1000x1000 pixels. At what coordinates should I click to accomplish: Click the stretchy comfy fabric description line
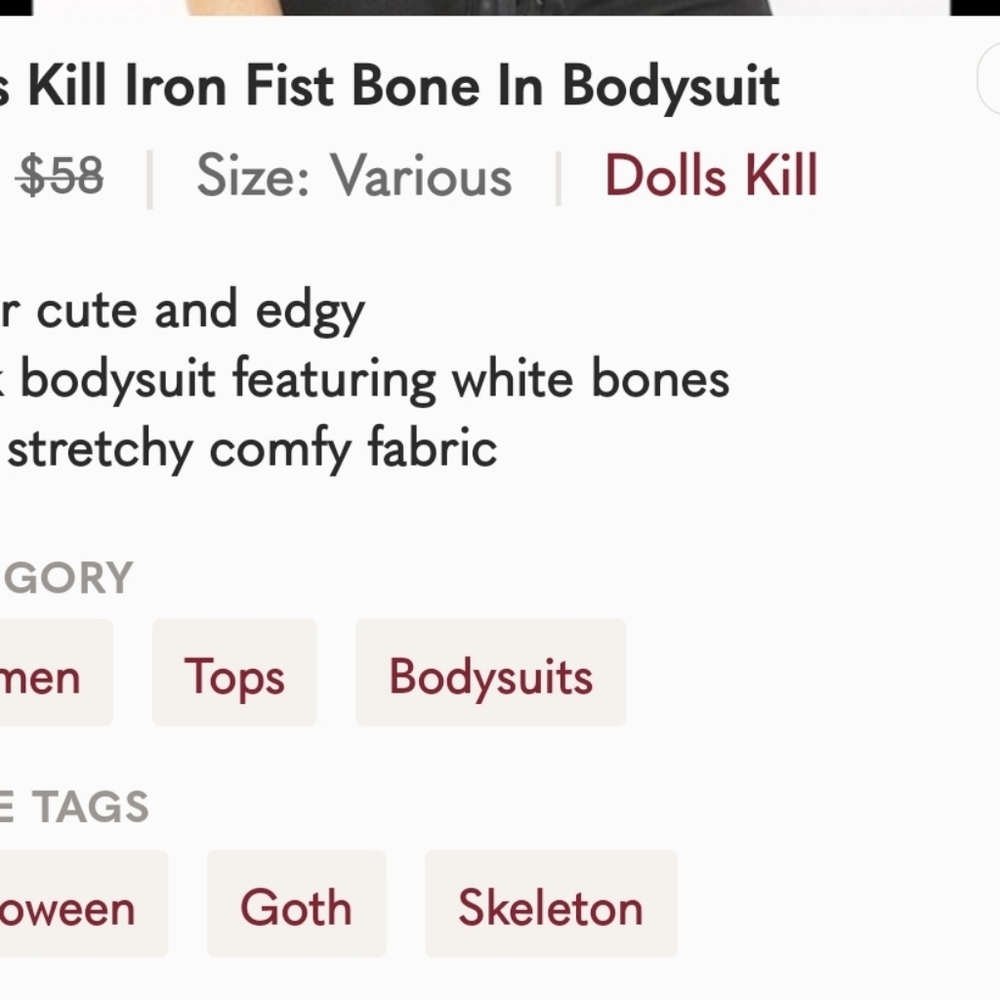(x=248, y=448)
